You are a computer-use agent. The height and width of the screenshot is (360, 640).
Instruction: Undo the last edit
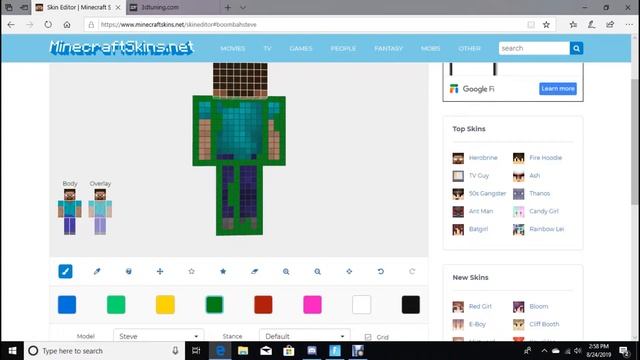(x=380, y=271)
